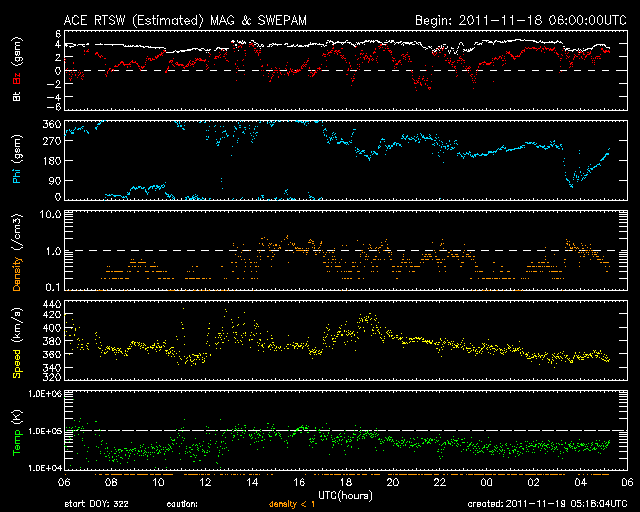The image size is (640, 512).
Task: Select the 'start DOY: 322' footer text
Action: click(x=96, y=504)
